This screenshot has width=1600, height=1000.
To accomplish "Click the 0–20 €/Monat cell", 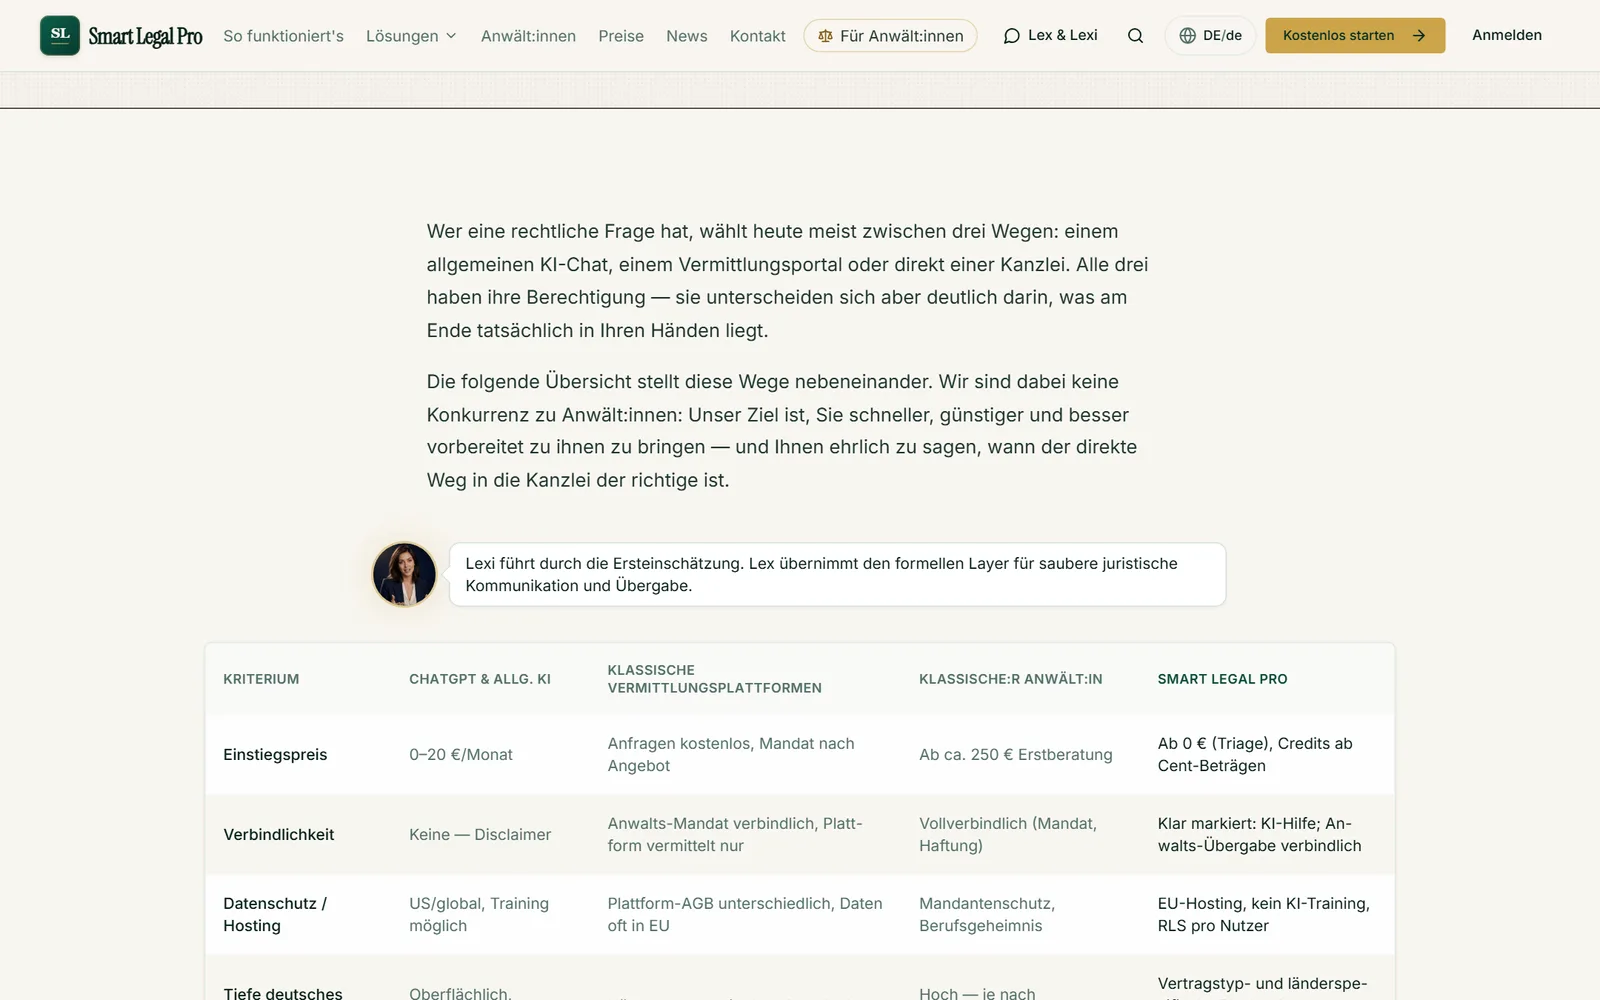I will click(x=461, y=754).
